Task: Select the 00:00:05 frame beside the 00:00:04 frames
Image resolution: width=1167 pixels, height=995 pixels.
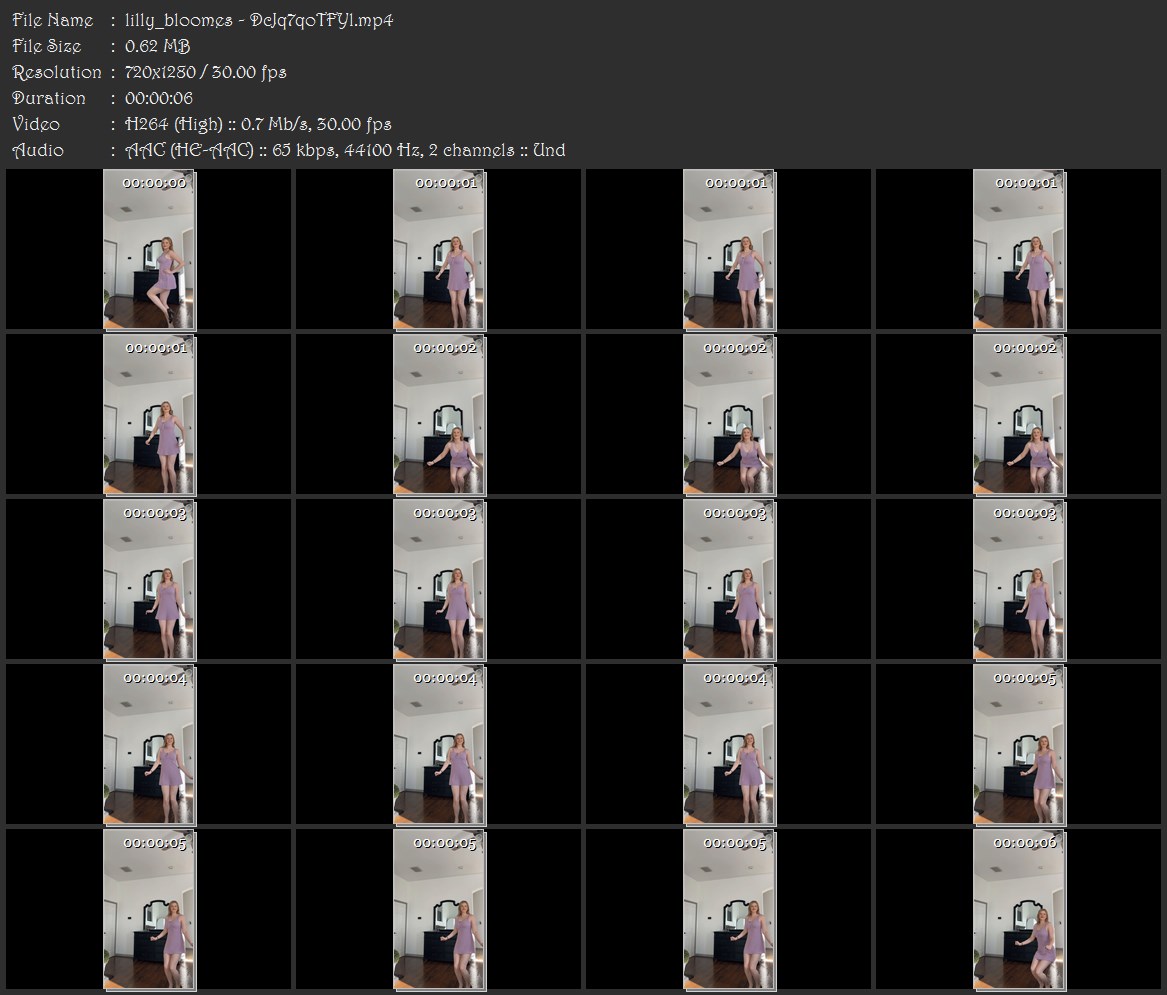Action: (x=1019, y=745)
